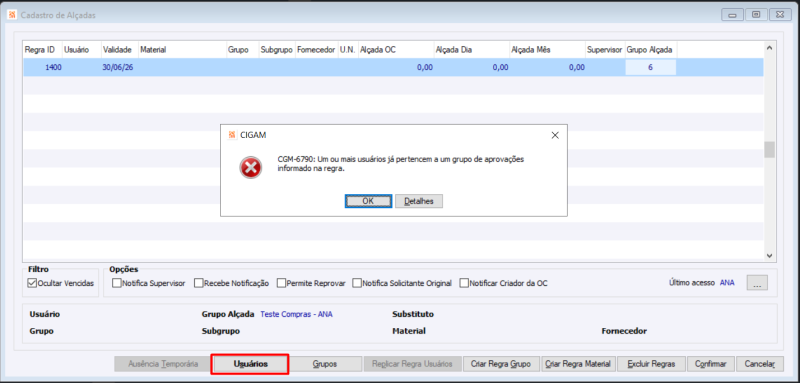Click the Subgrupo column header
This screenshot has height=383, width=800.
click(277, 50)
